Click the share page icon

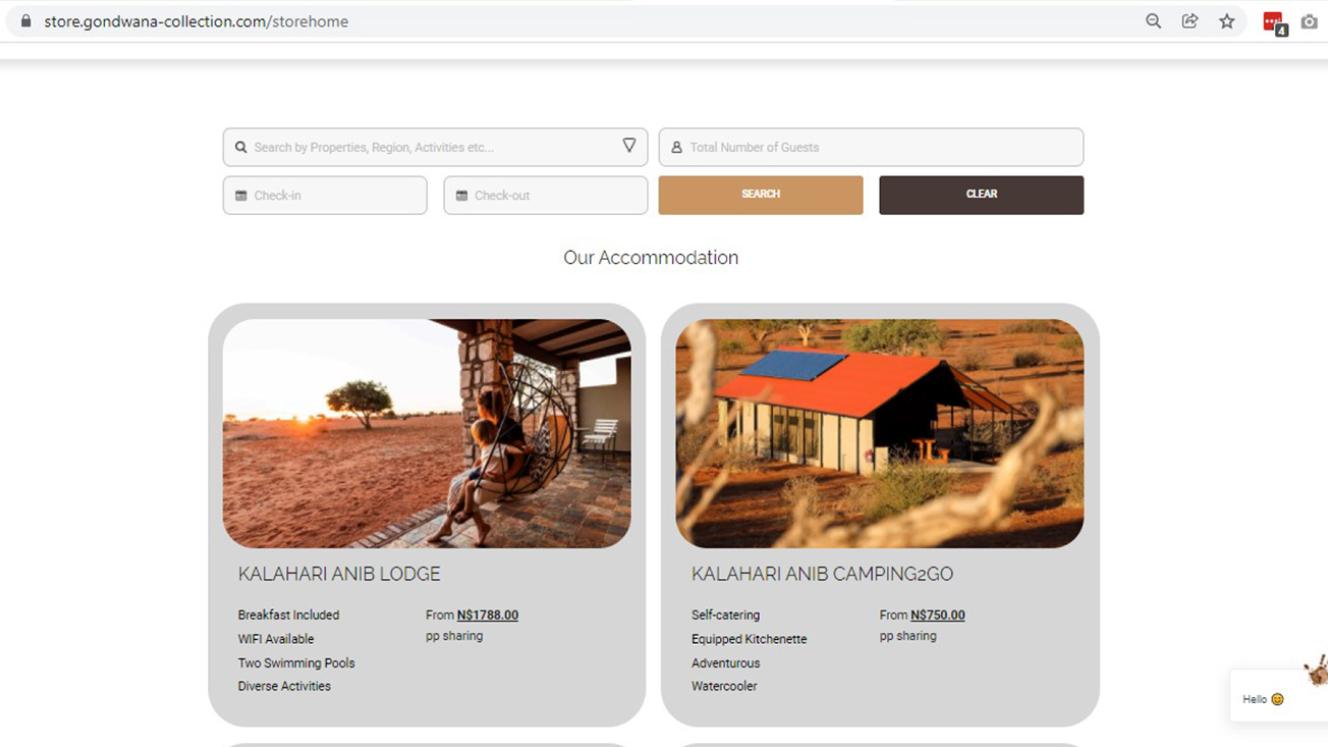(1190, 21)
